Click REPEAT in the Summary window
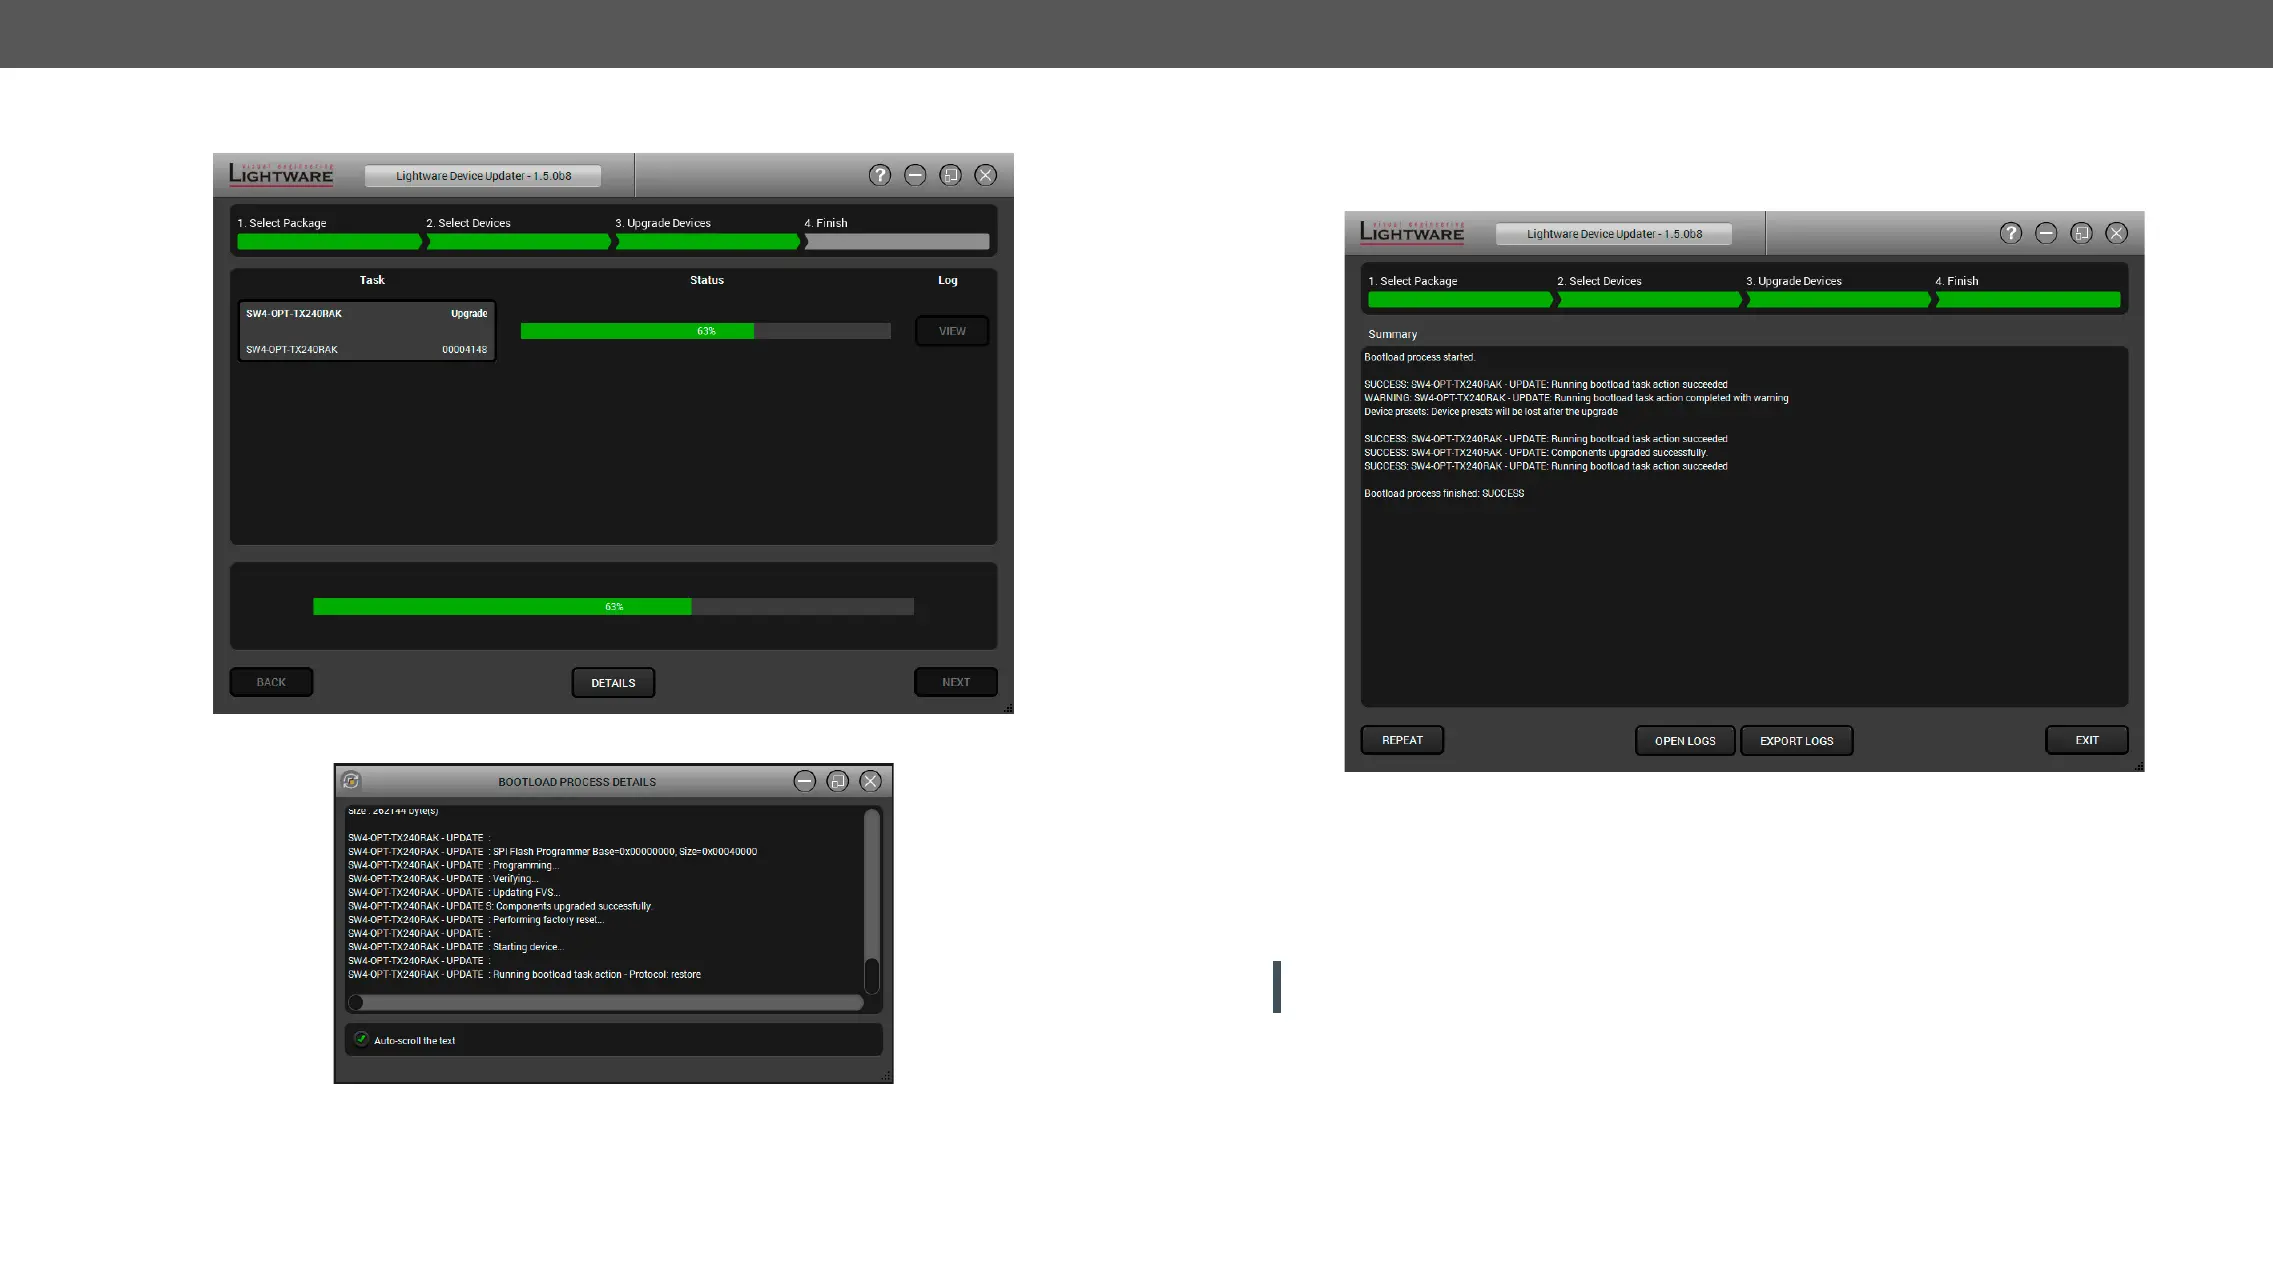 [x=1402, y=740]
